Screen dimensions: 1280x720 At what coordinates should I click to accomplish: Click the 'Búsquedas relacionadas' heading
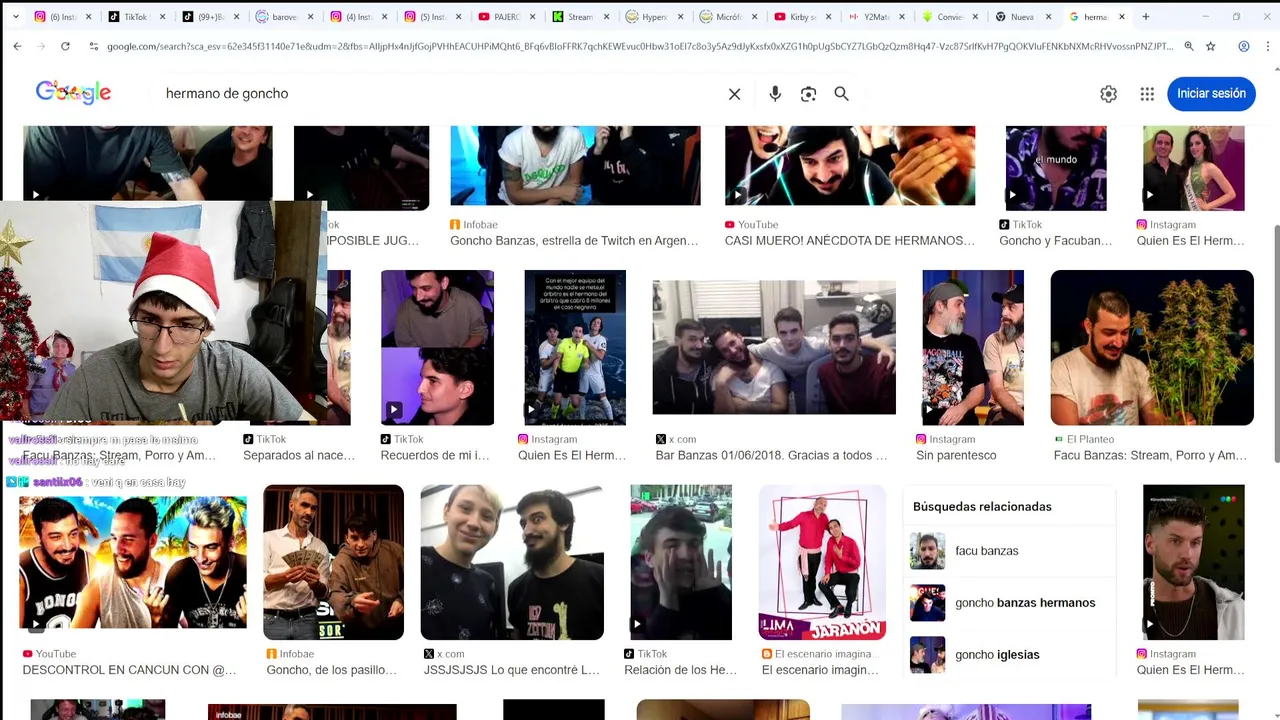click(x=982, y=507)
